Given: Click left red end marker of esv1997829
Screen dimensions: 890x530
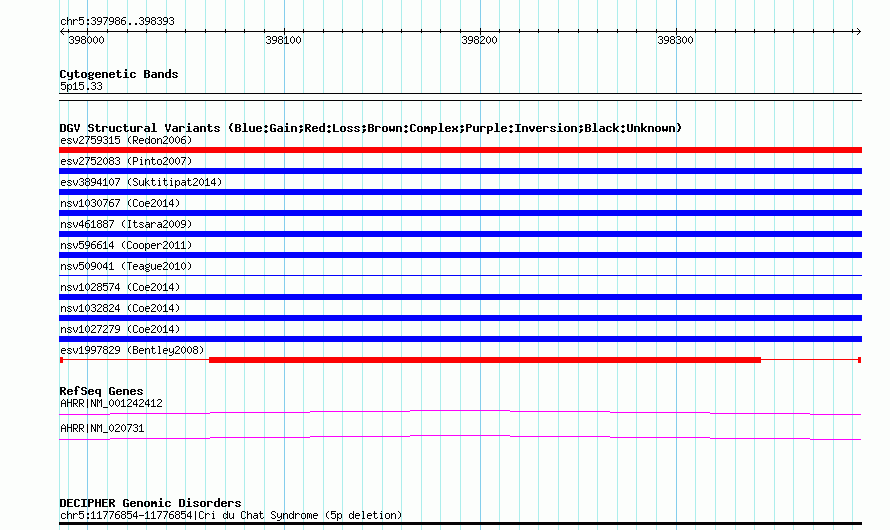Looking at the screenshot, I should tap(61, 360).
